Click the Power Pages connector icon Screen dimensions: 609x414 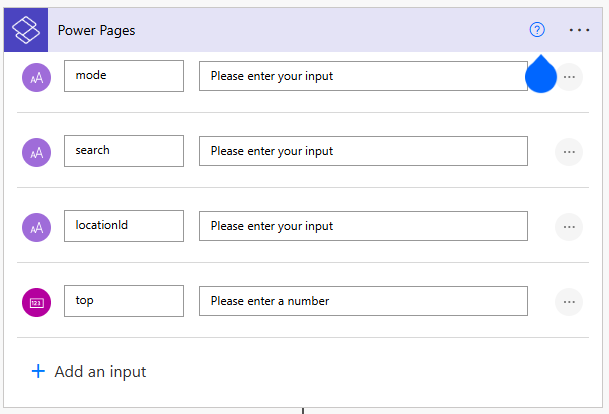26,30
